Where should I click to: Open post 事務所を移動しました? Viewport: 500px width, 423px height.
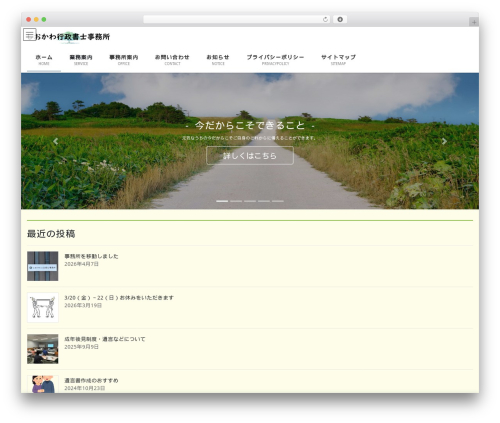(91, 256)
